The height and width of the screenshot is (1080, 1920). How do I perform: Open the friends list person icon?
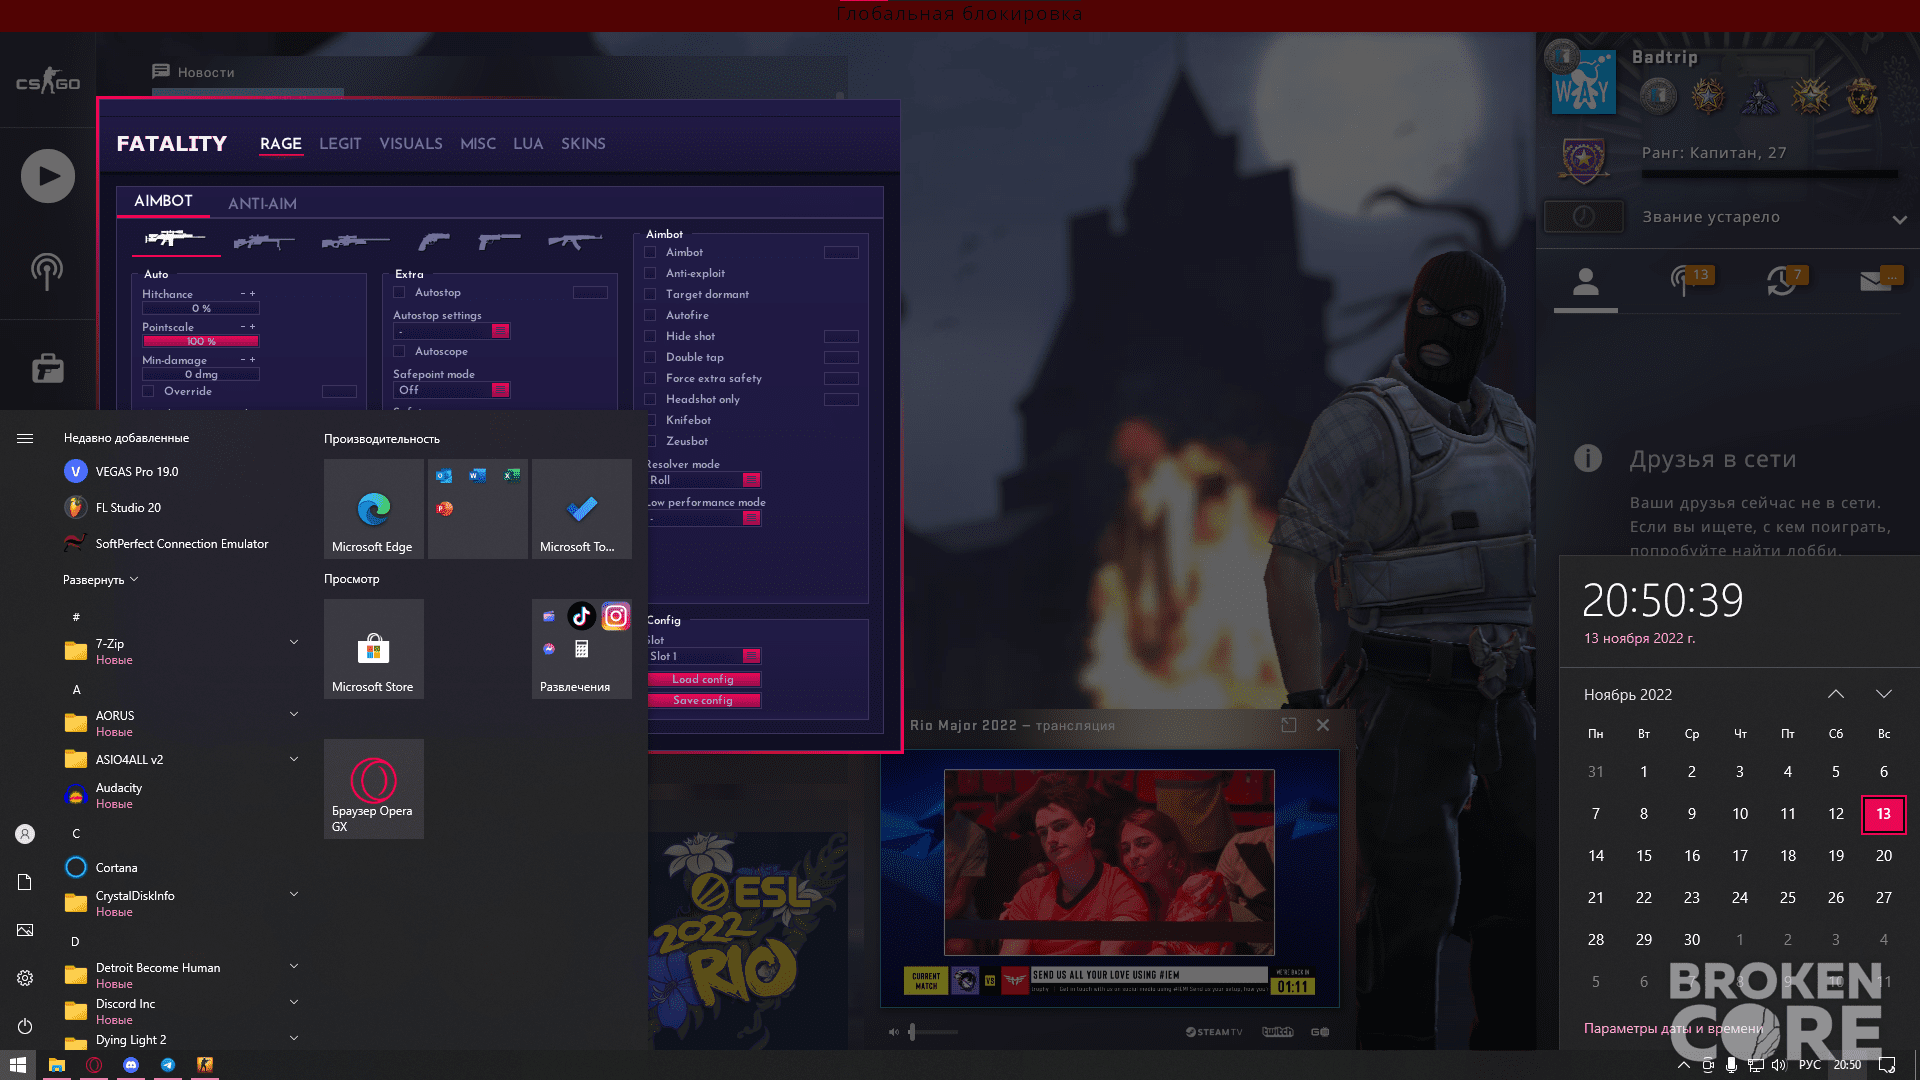pyautogui.click(x=1585, y=281)
